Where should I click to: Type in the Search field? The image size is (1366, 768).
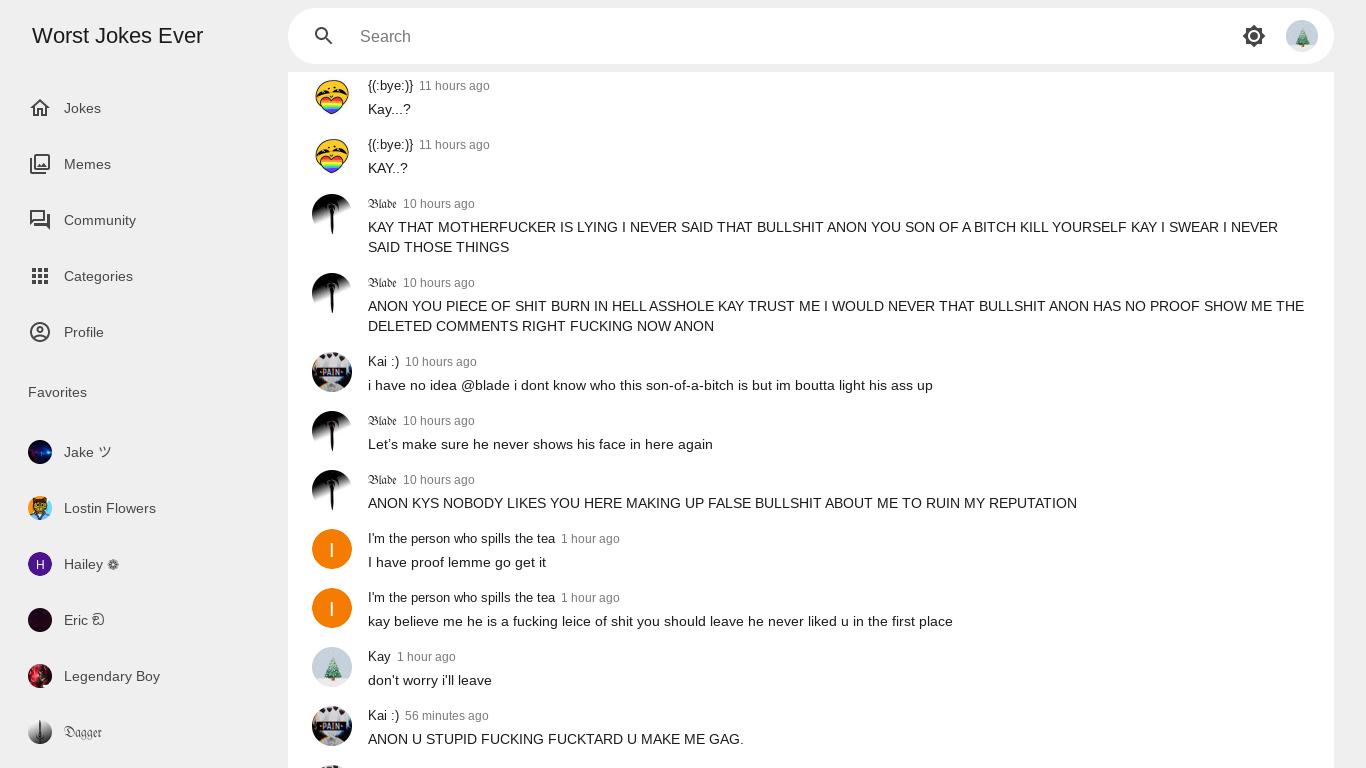780,36
